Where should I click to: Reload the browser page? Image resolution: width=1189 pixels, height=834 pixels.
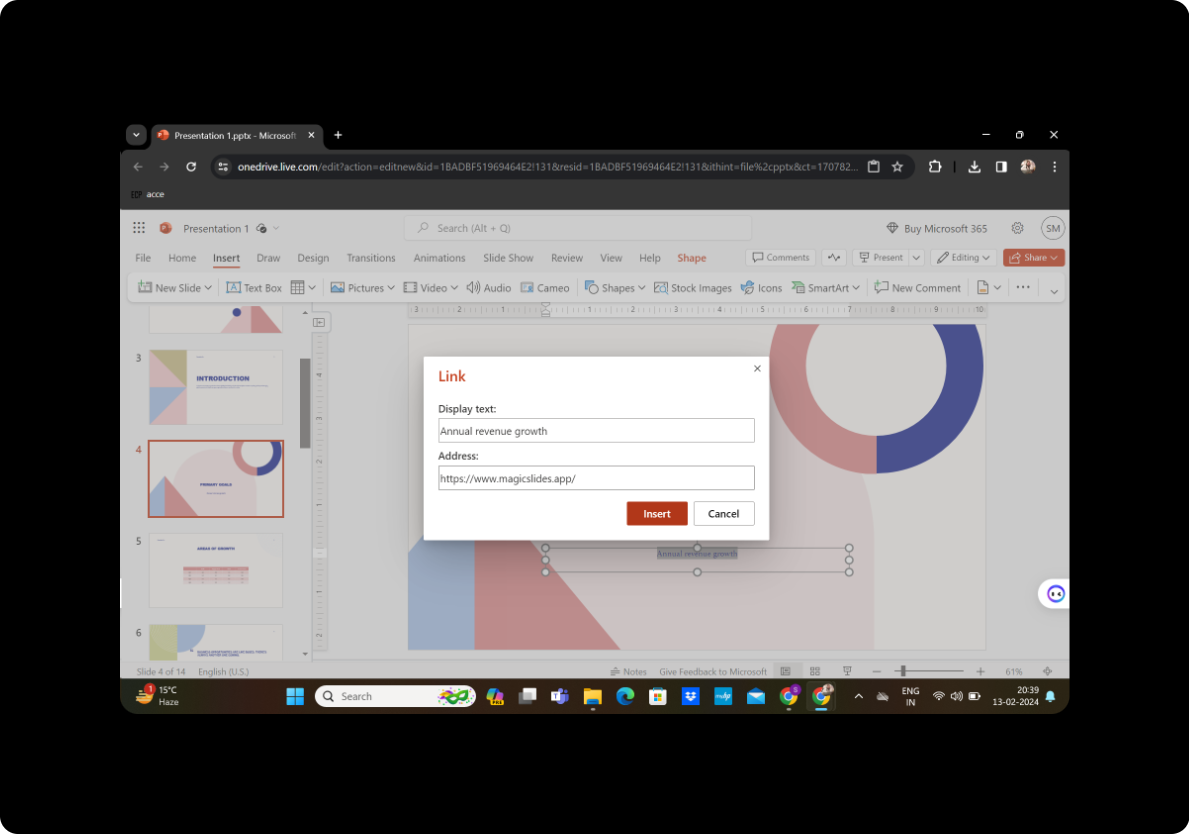click(x=191, y=167)
